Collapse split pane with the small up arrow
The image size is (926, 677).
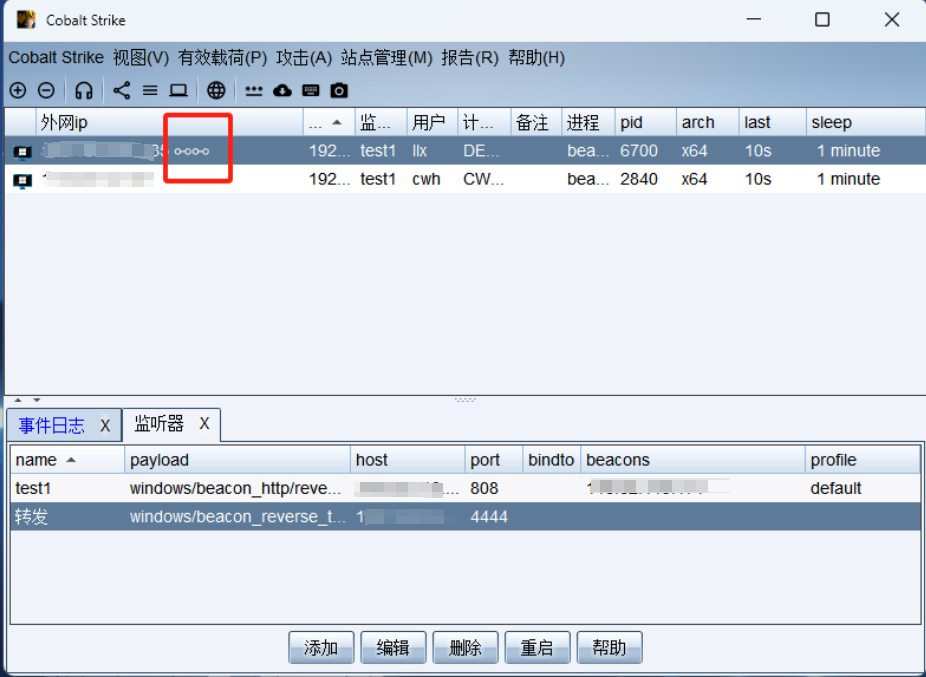(x=18, y=400)
